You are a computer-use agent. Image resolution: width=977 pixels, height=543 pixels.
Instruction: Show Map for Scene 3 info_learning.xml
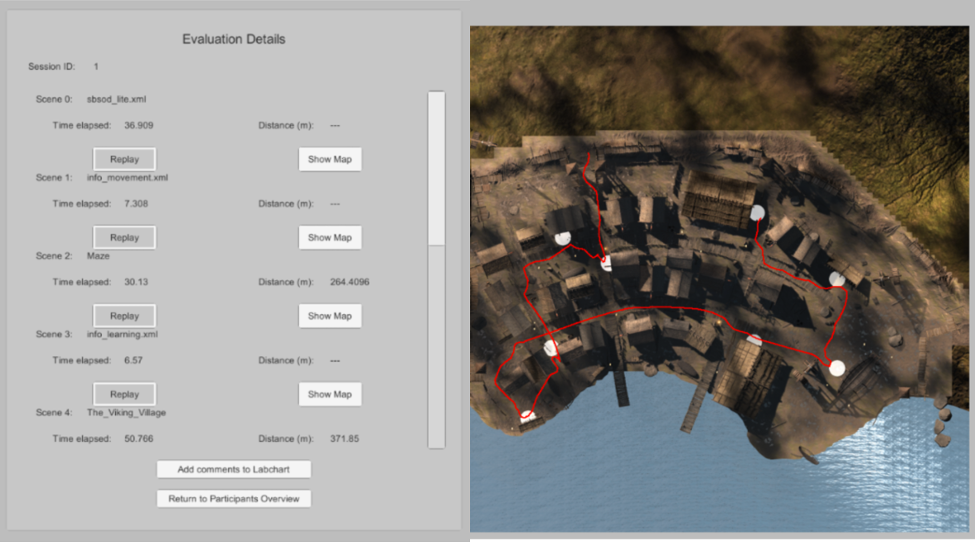pos(330,394)
